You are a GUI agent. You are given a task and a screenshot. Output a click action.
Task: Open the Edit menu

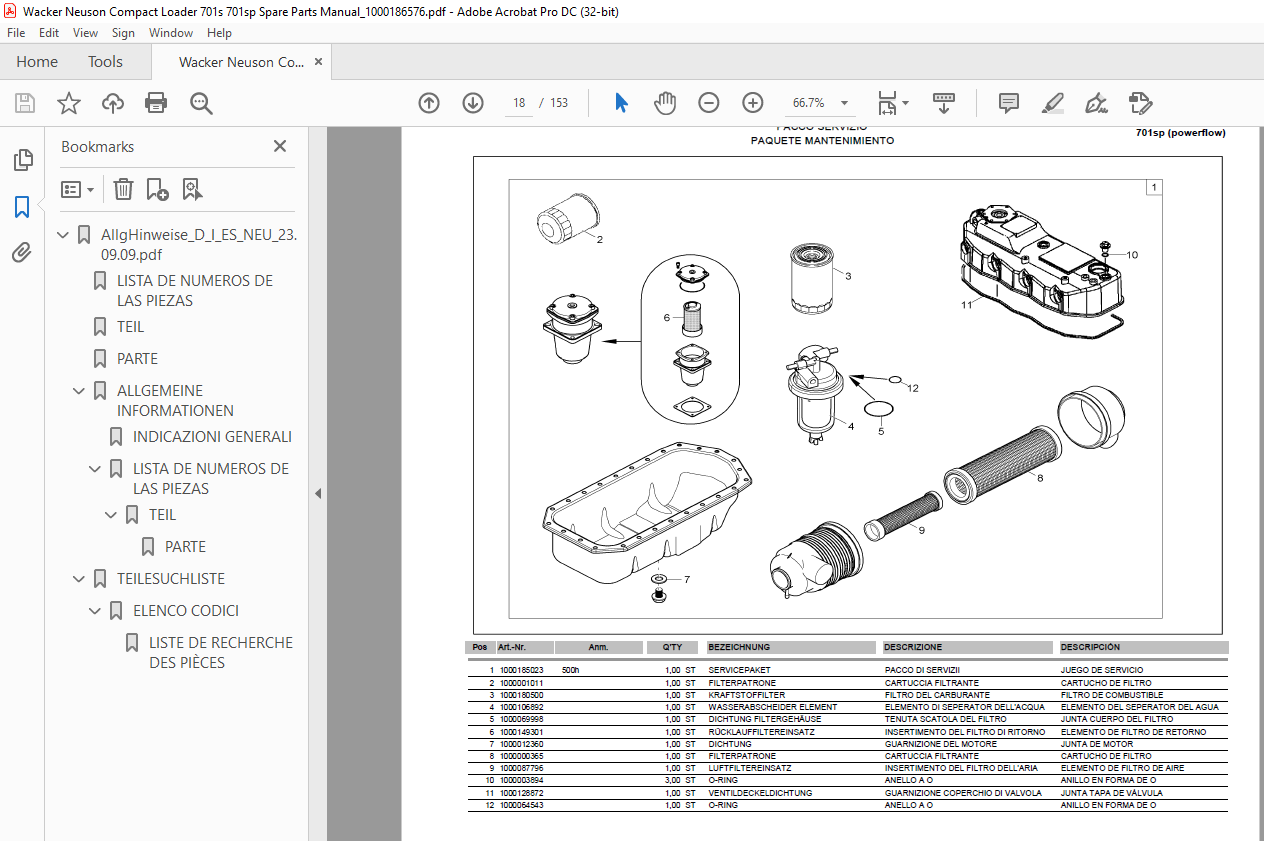point(49,33)
